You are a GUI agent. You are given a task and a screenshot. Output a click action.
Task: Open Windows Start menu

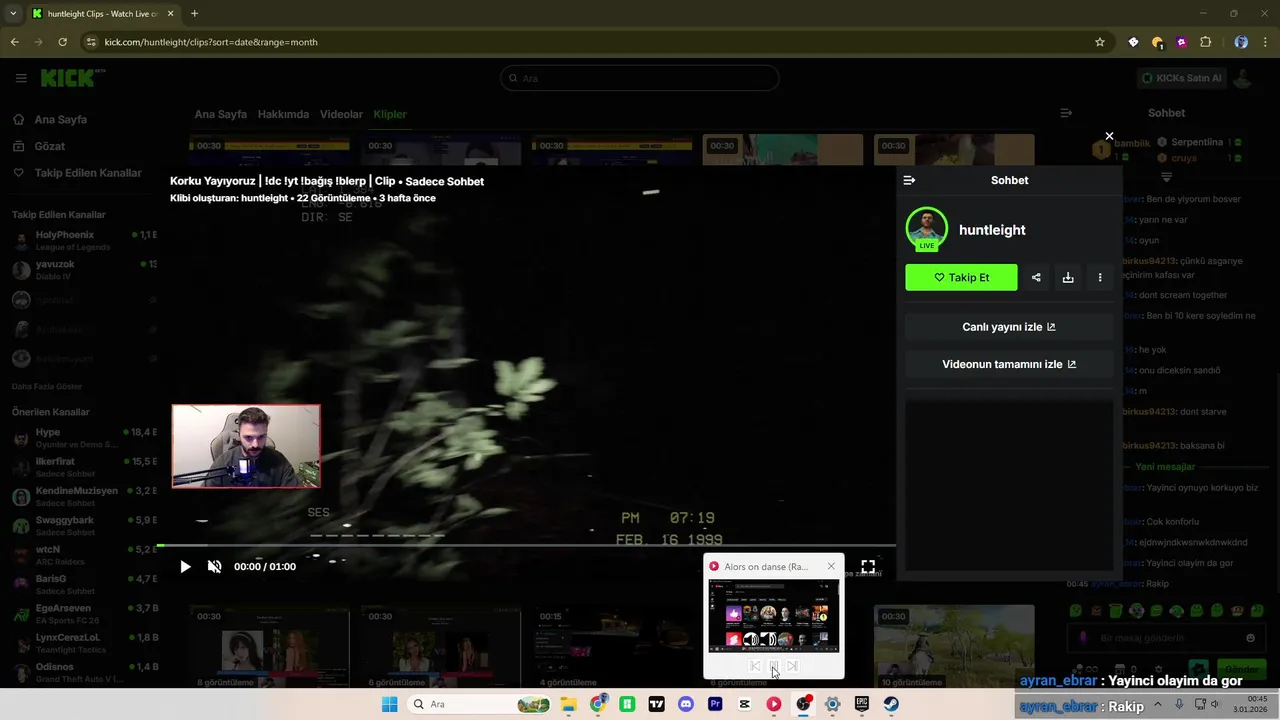(389, 704)
